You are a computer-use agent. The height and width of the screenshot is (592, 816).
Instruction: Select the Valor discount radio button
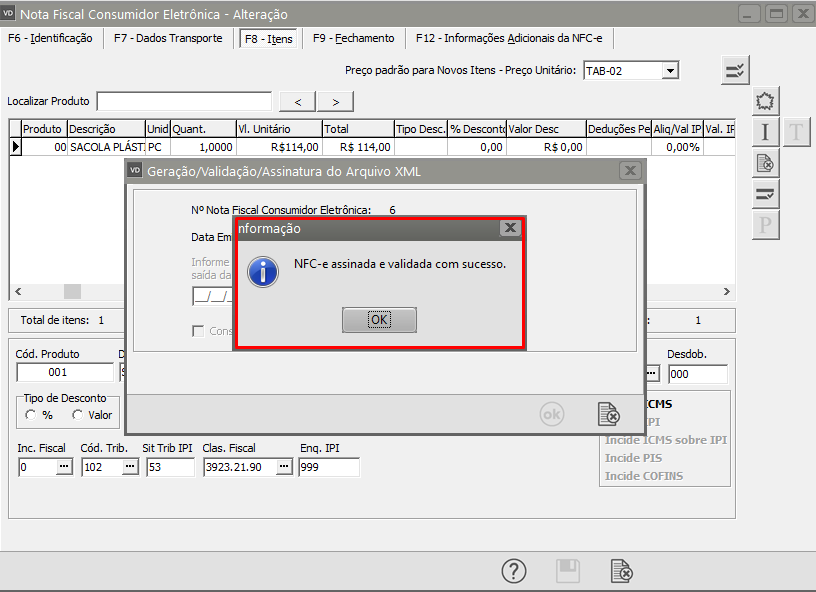coord(78,415)
